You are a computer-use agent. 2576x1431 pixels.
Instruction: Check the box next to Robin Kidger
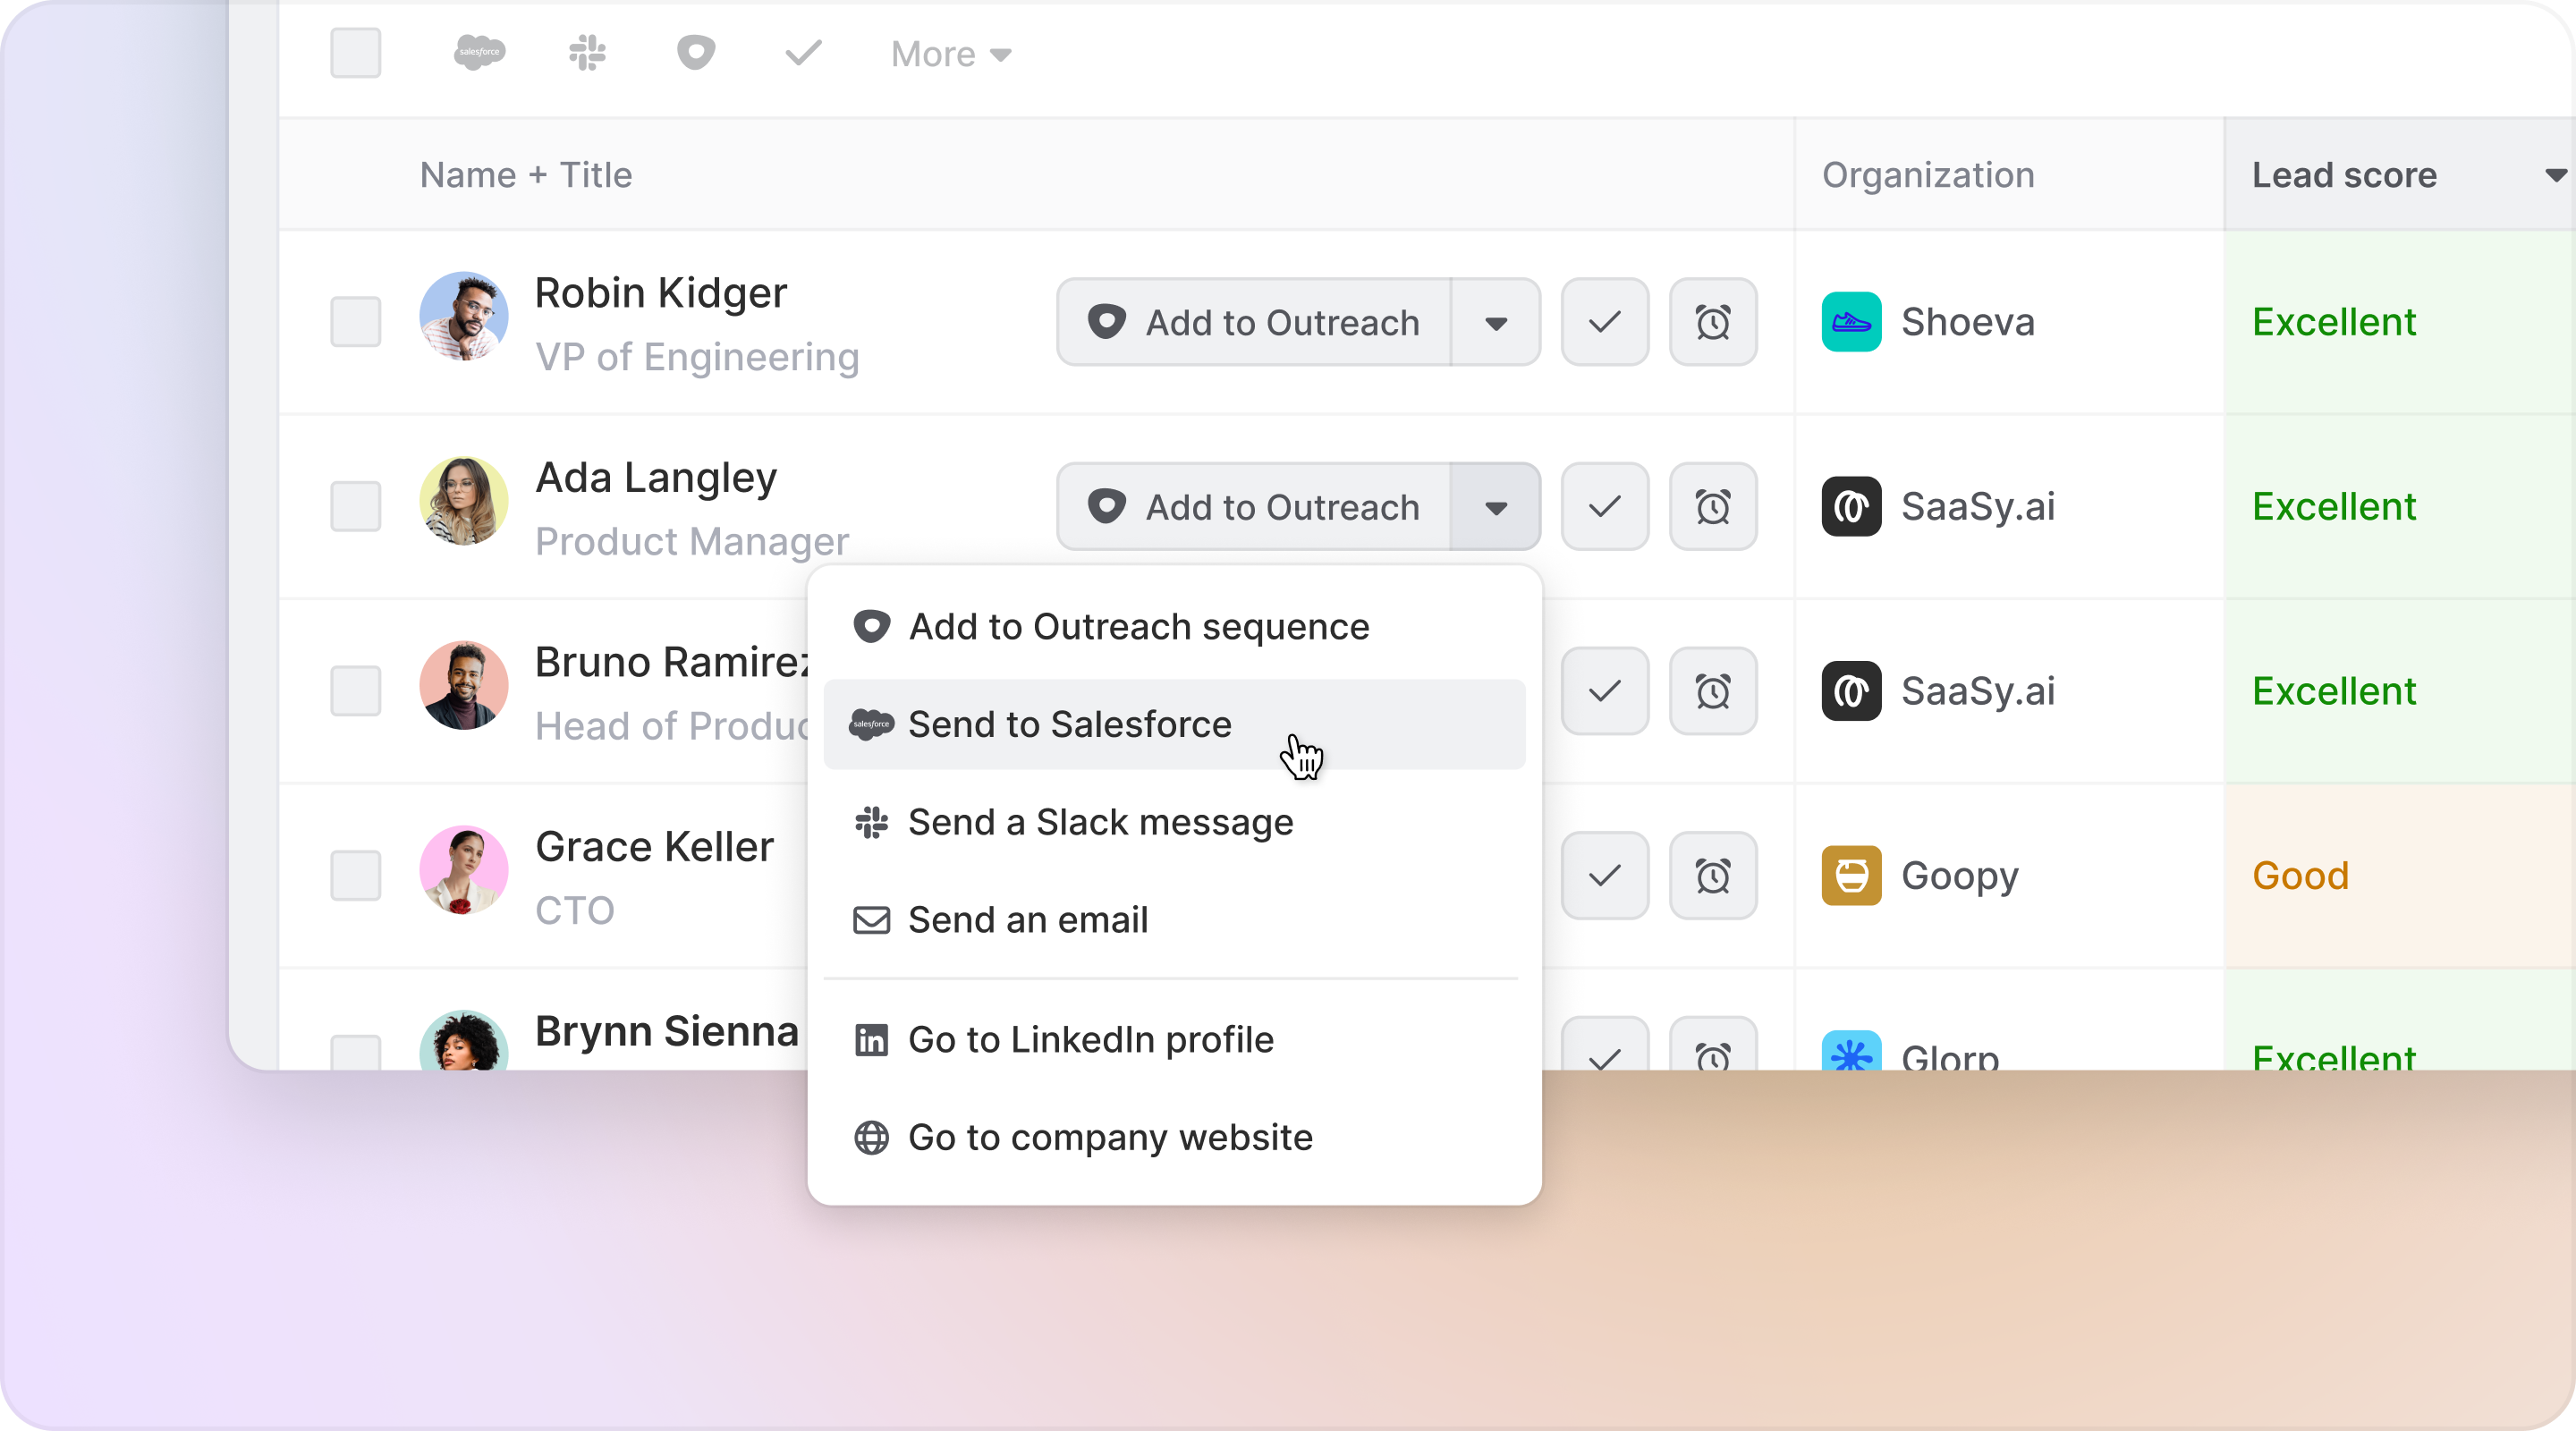(x=355, y=322)
